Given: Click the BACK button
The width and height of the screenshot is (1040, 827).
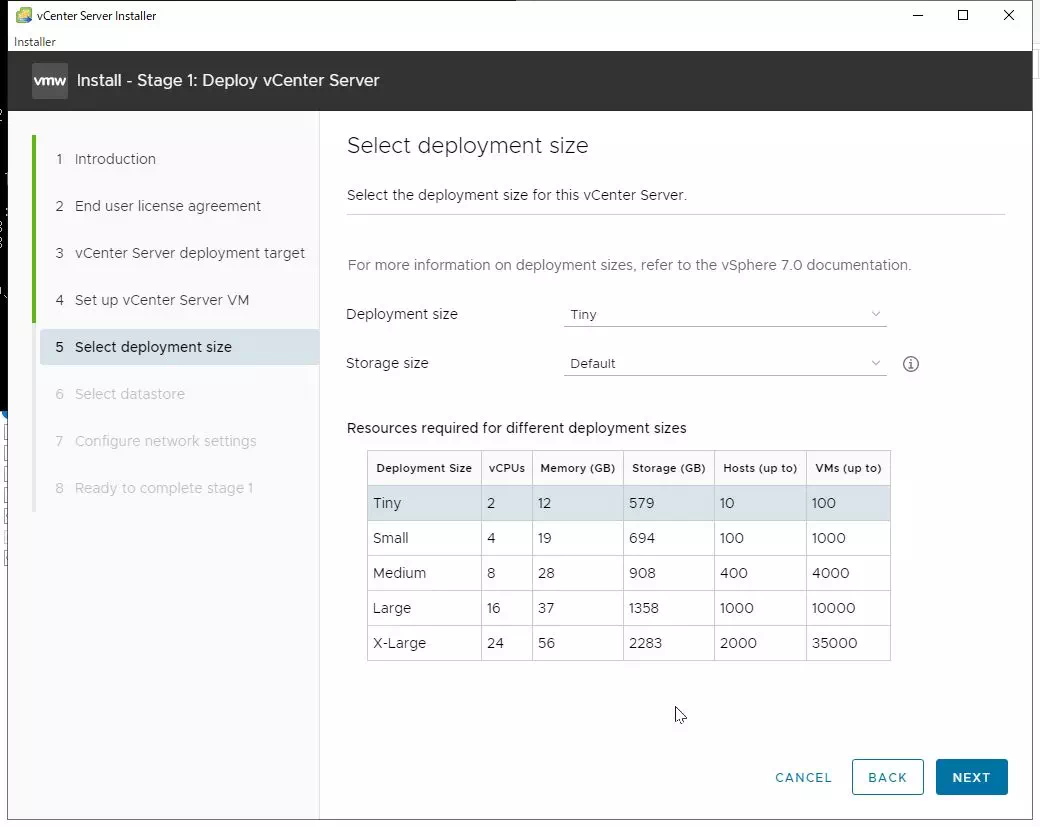Looking at the screenshot, I should pyautogui.click(x=887, y=777).
